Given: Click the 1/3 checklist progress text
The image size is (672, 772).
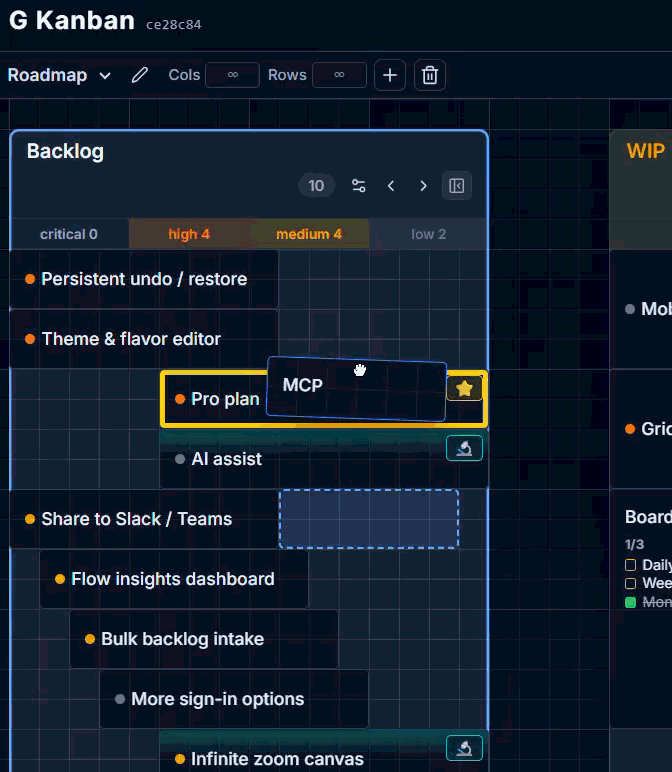Looking at the screenshot, I should 634,544.
